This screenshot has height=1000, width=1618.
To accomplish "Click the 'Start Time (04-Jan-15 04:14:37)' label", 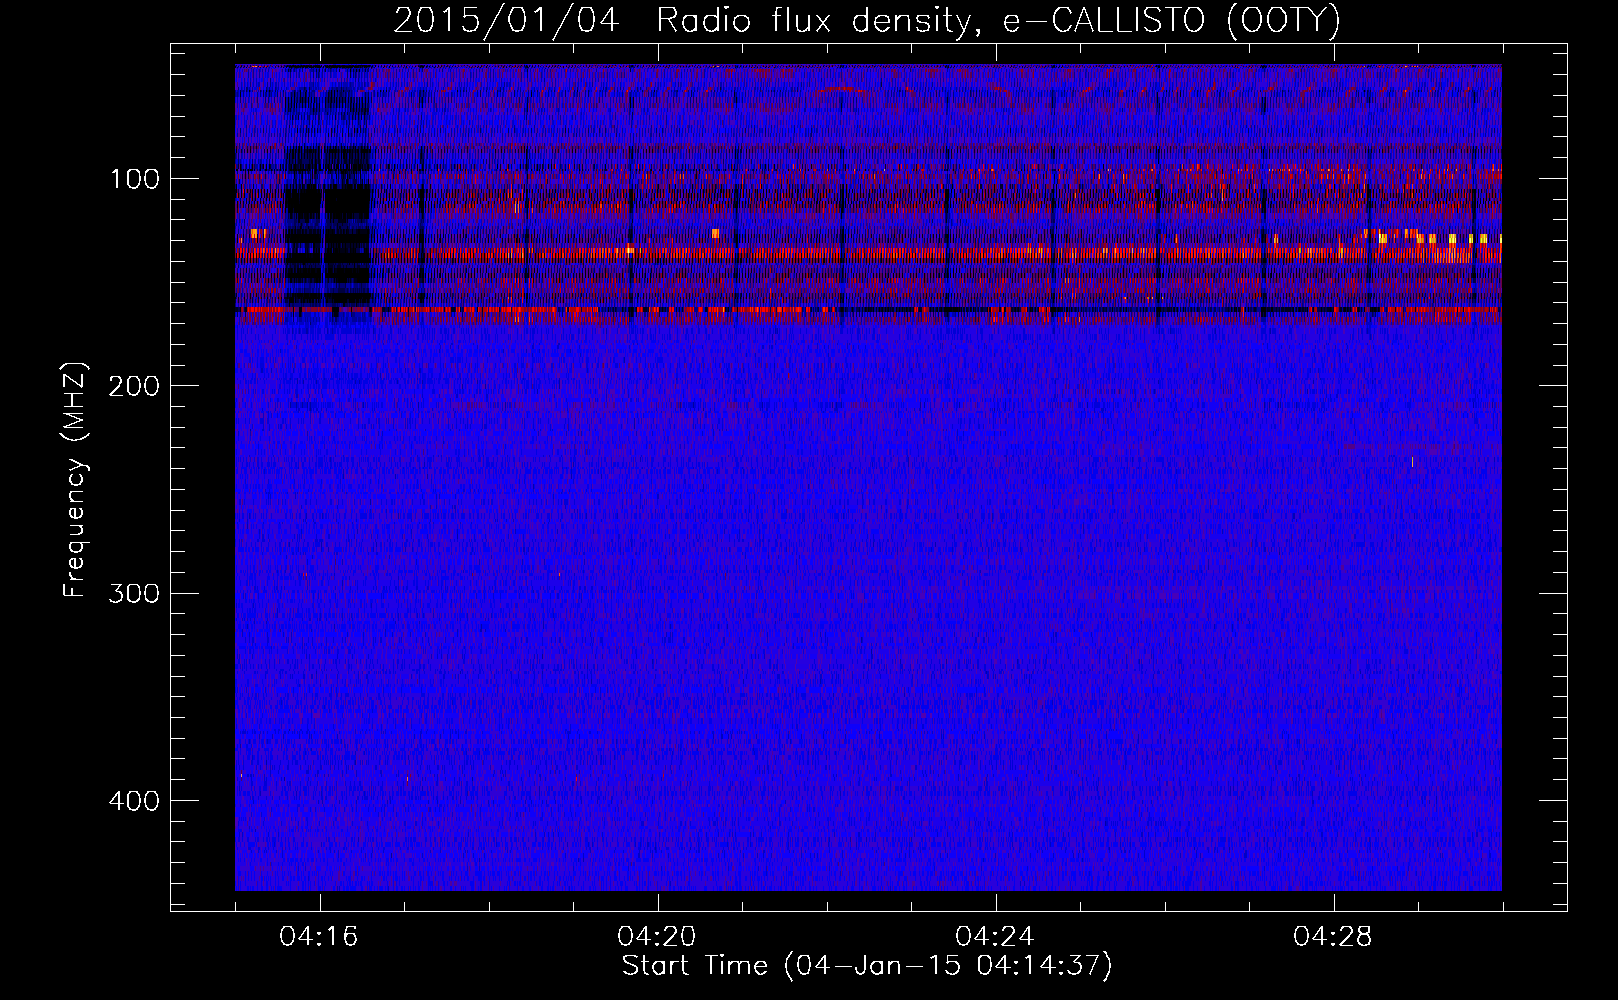I will coord(867,966).
